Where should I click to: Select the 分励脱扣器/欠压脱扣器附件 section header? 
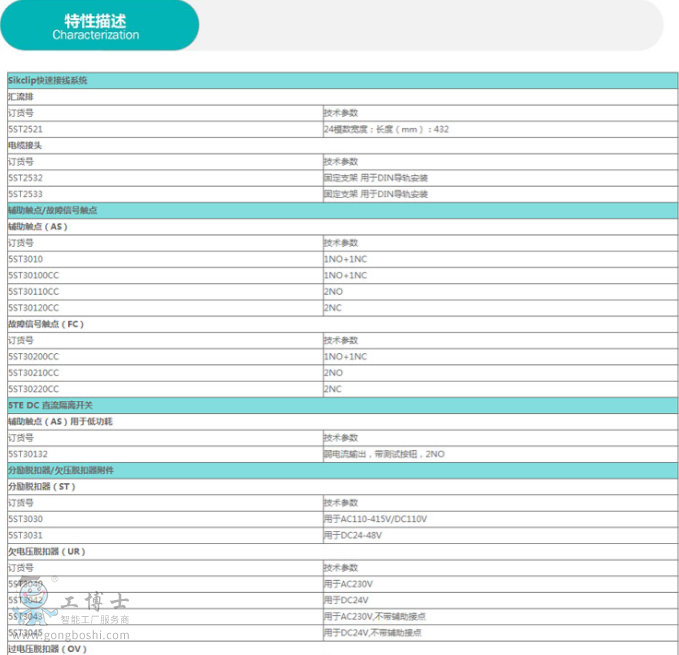click(343, 470)
